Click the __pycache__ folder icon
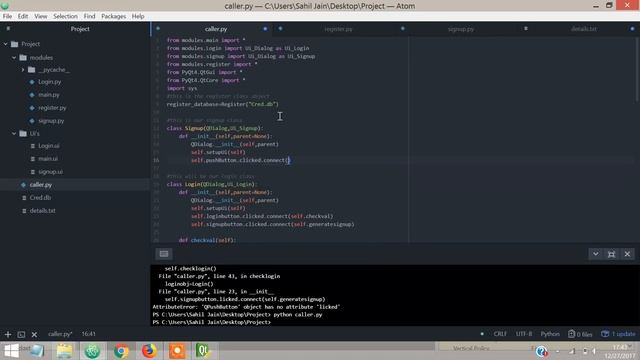The image size is (640, 360). [x=31, y=70]
